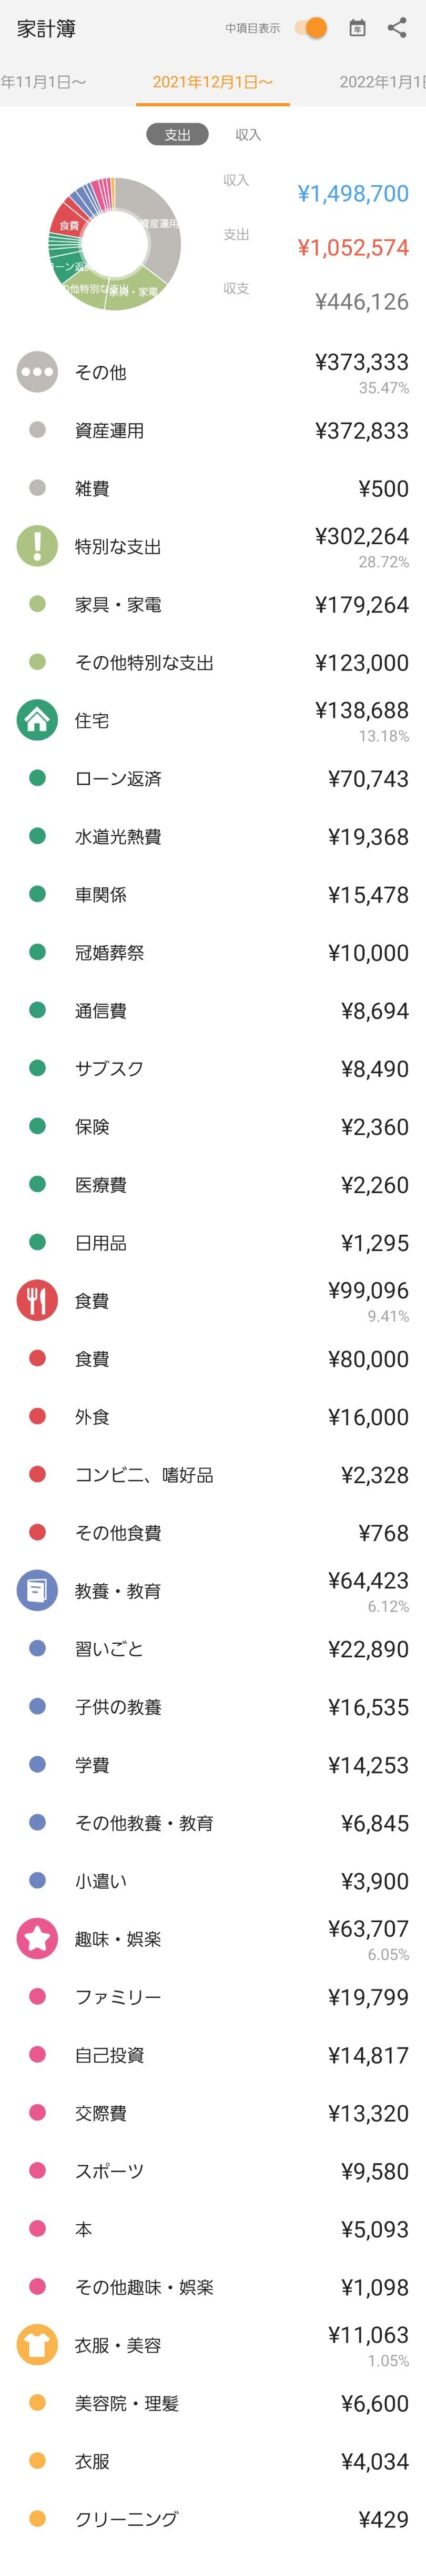Screen dimensions: 426x2560
Task: Open the 趣味・娯楽 star icon
Action: click(x=37, y=1938)
